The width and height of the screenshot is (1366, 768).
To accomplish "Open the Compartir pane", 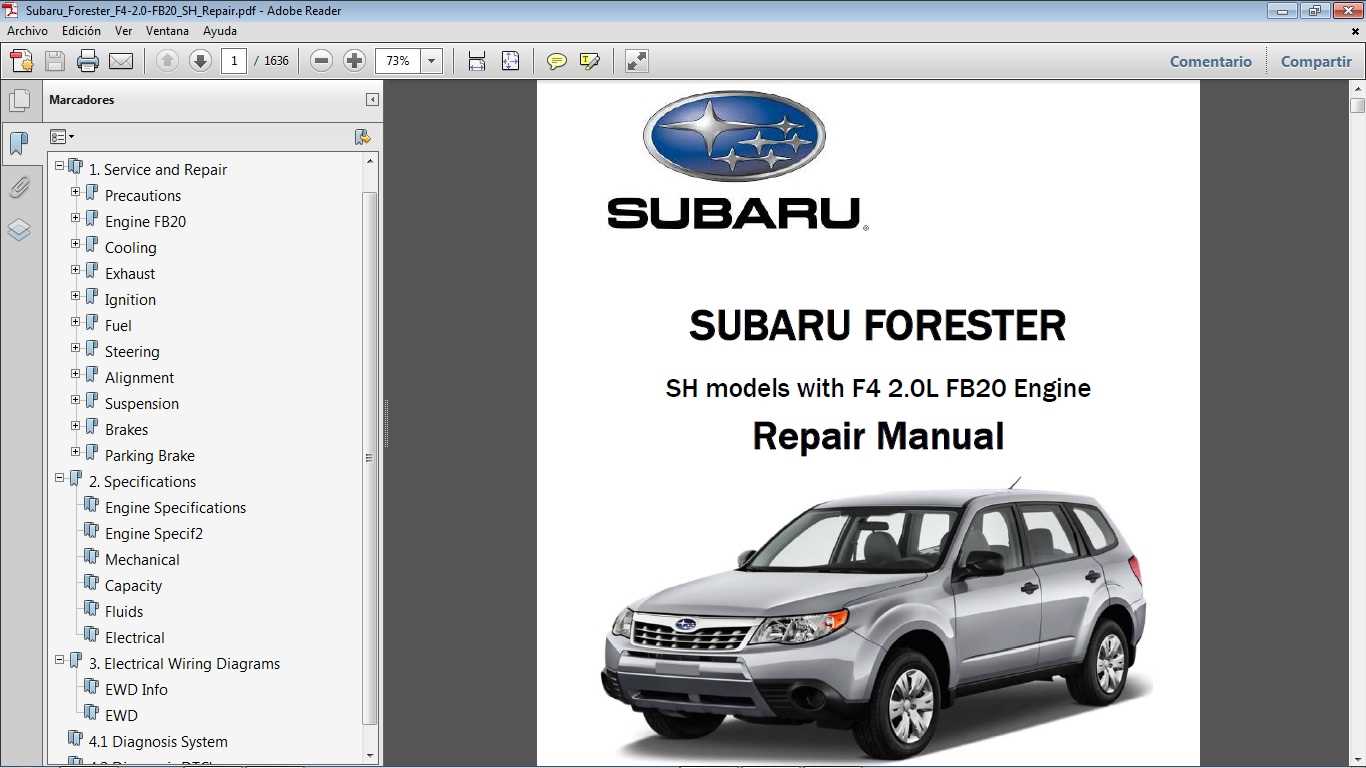I will pyautogui.click(x=1316, y=61).
